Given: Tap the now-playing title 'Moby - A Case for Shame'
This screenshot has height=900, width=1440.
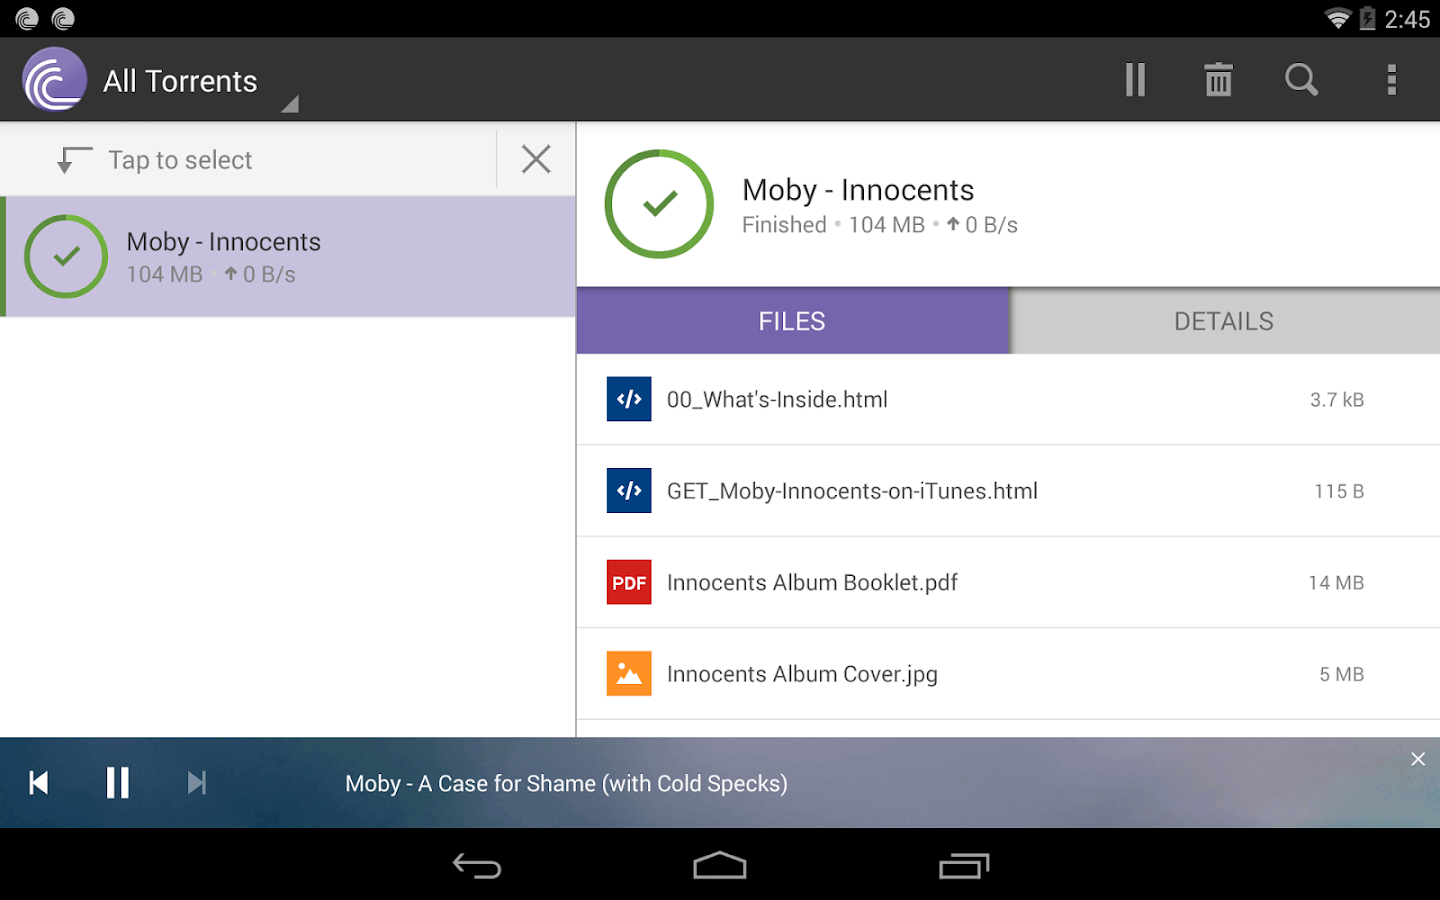Looking at the screenshot, I should [566, 784].
